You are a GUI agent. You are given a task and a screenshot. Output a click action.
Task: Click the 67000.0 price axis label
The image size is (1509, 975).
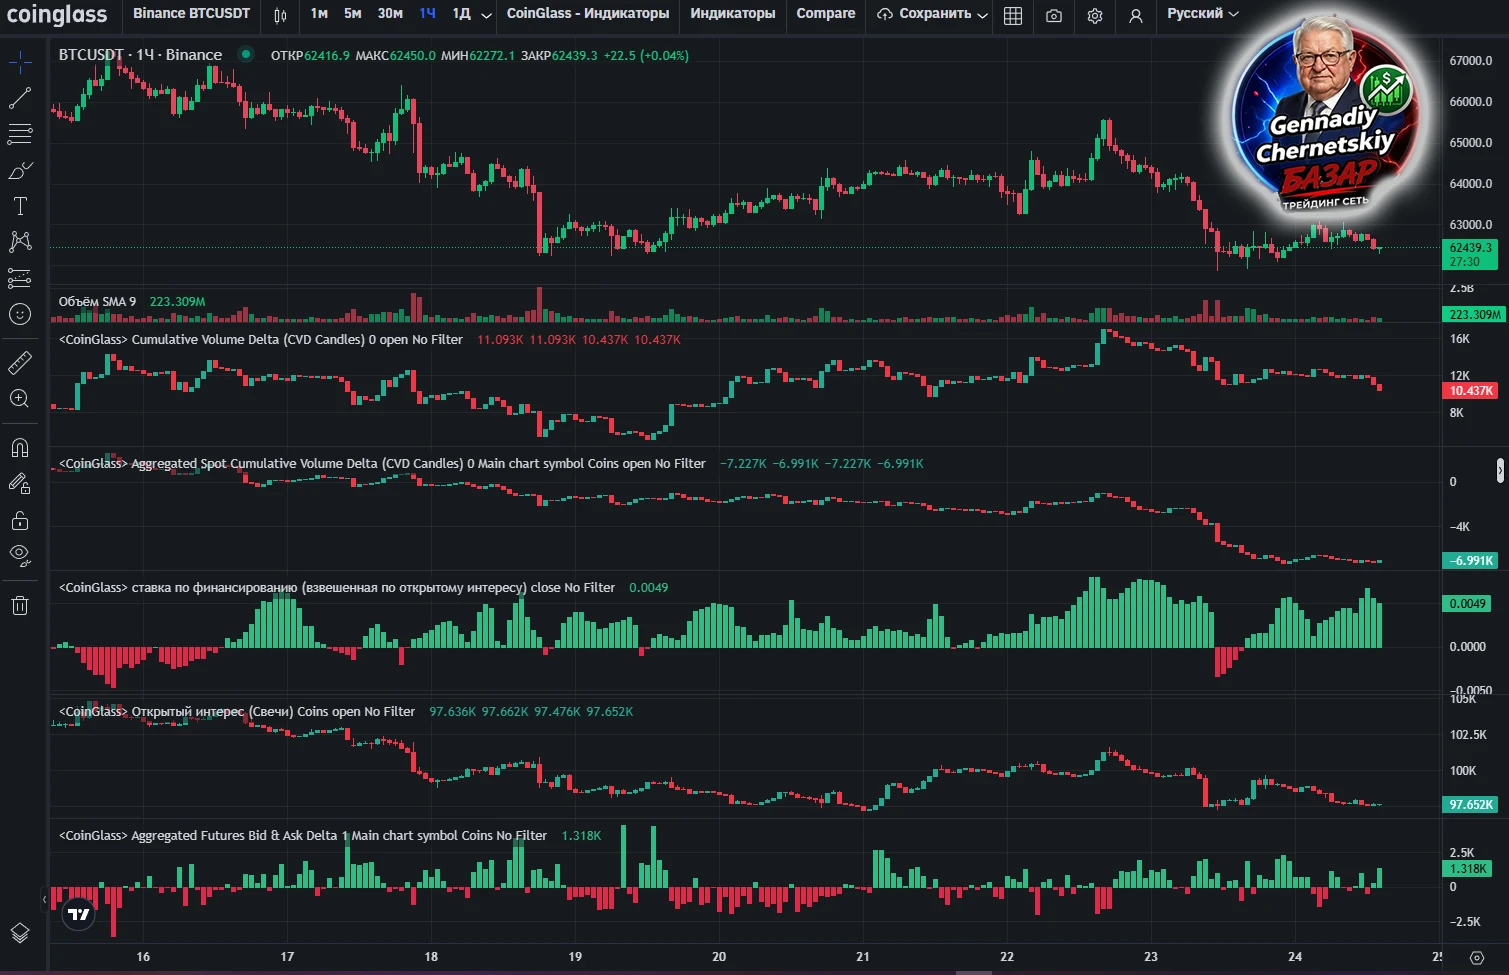point(1470,61)
